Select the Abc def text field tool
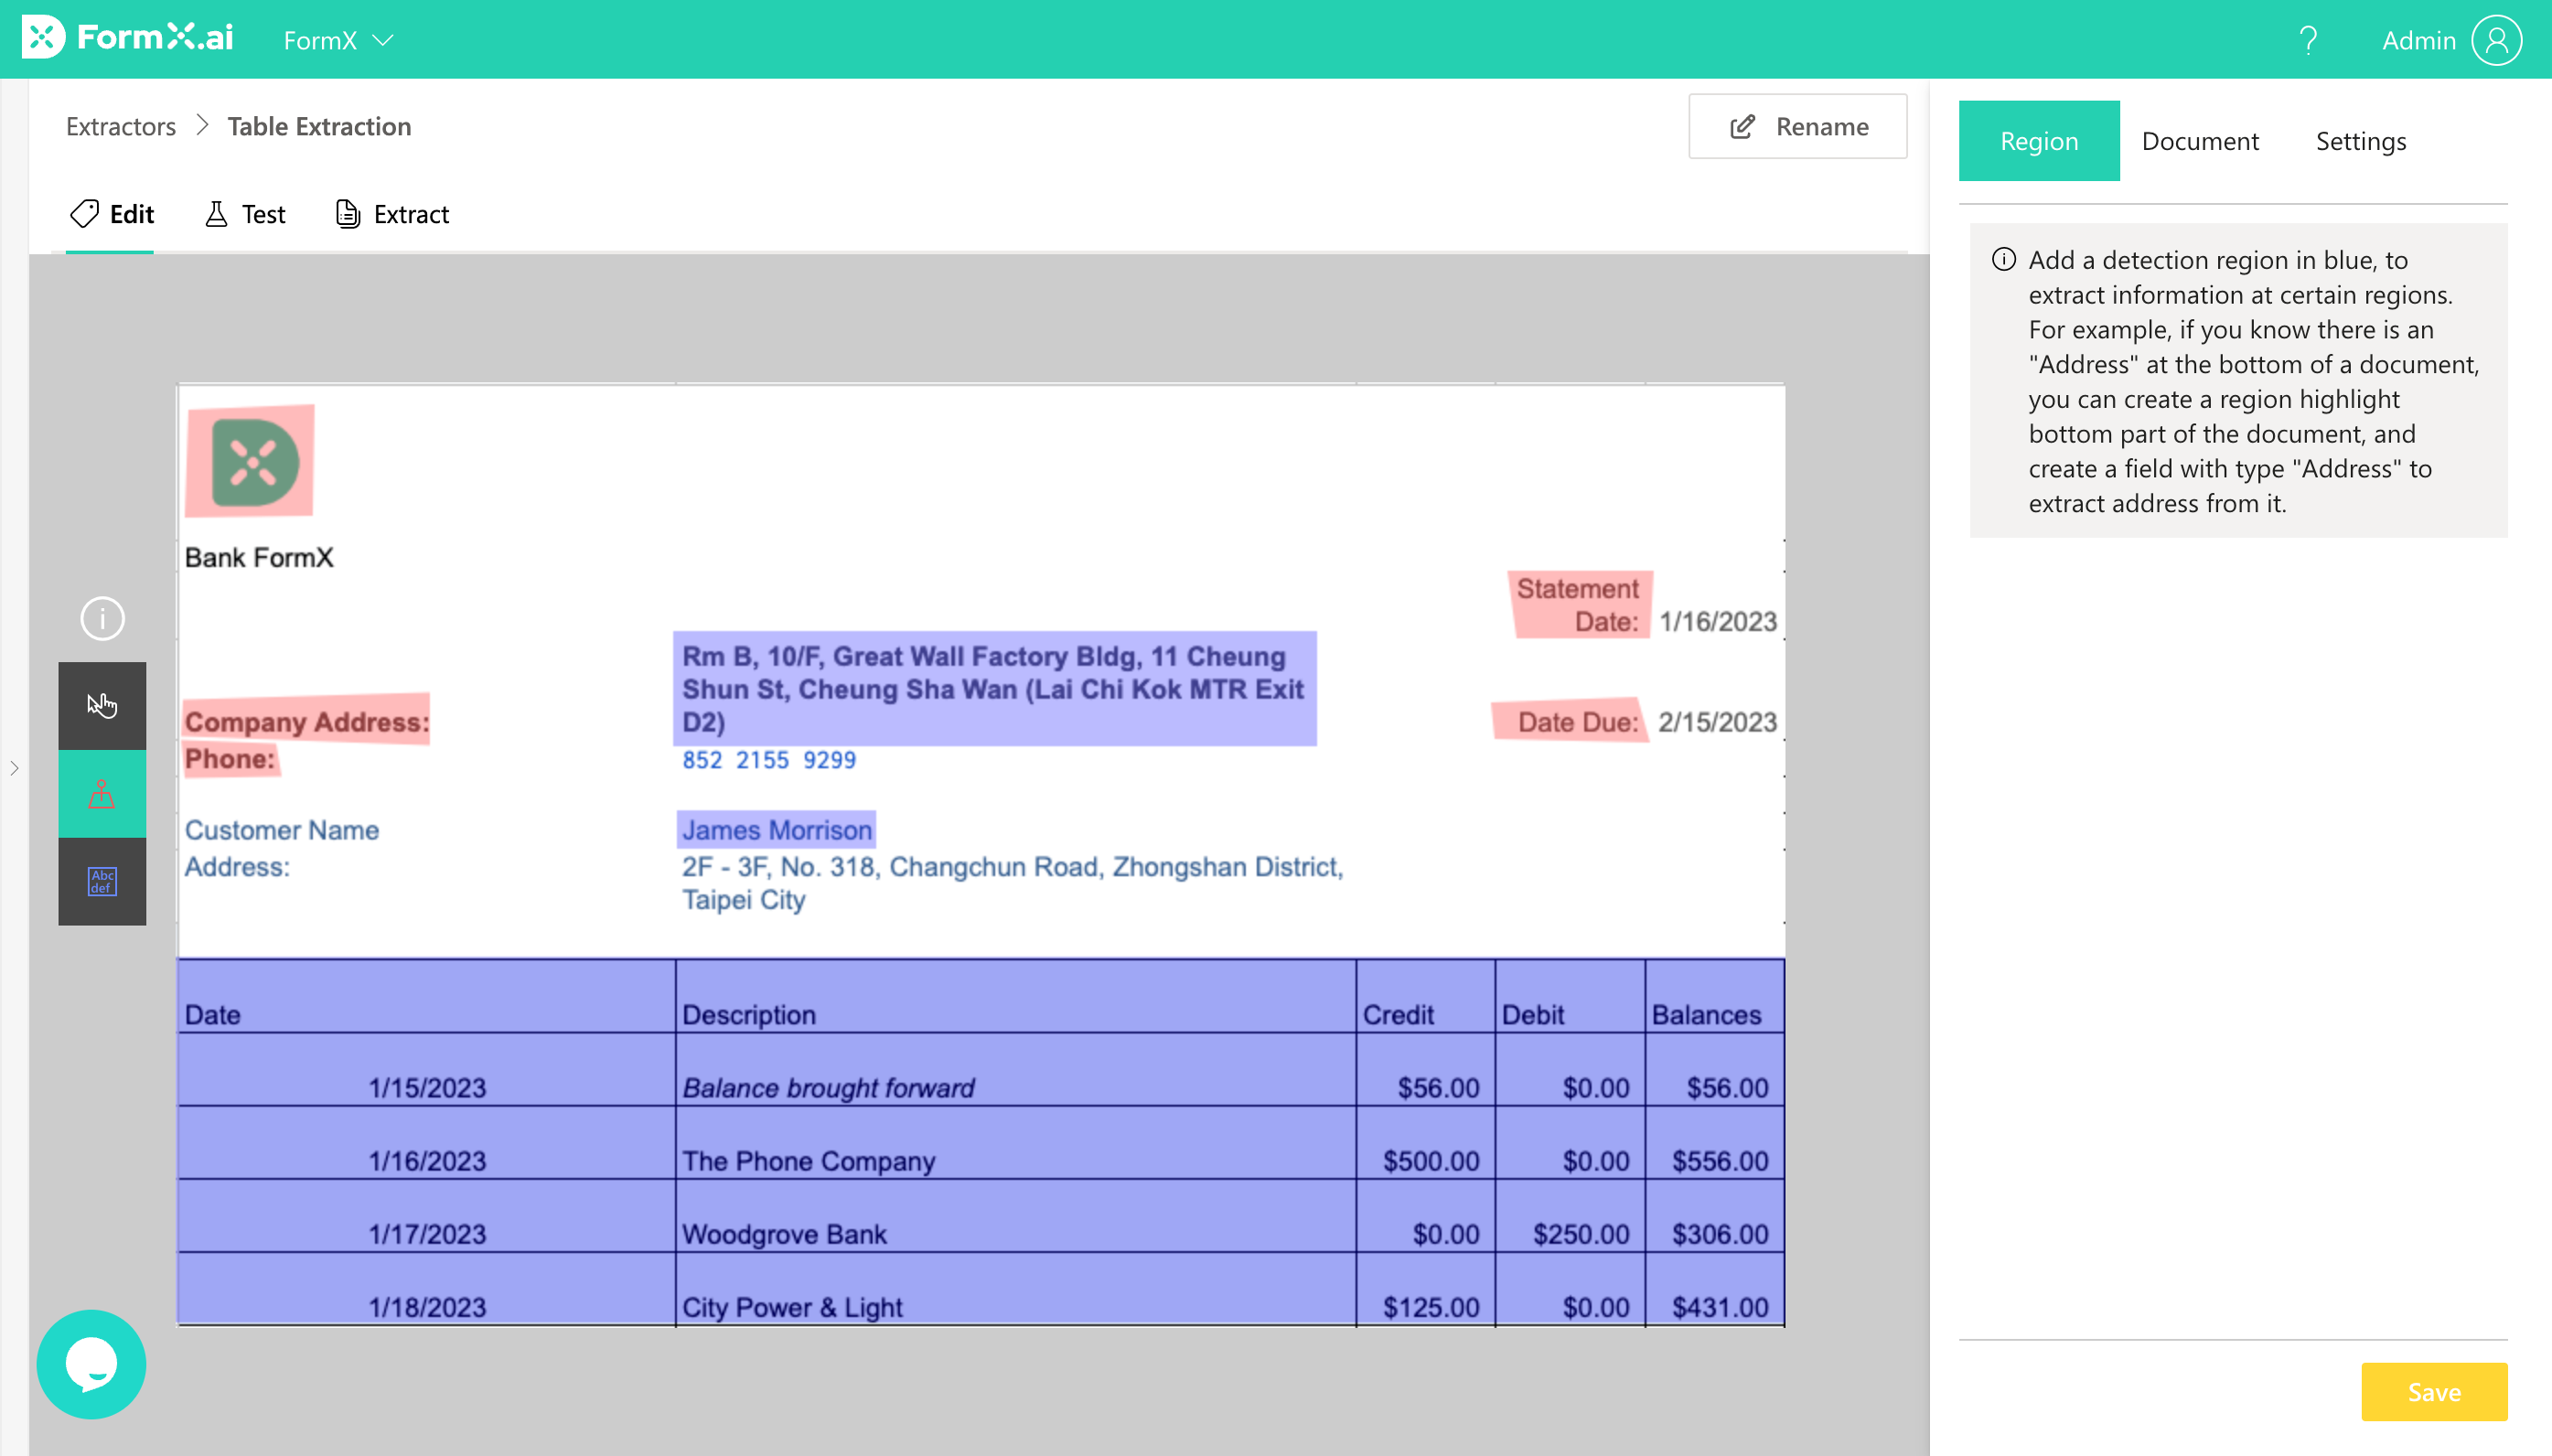Viewport: 2552px width, 1456px height. tap(102, 881)
